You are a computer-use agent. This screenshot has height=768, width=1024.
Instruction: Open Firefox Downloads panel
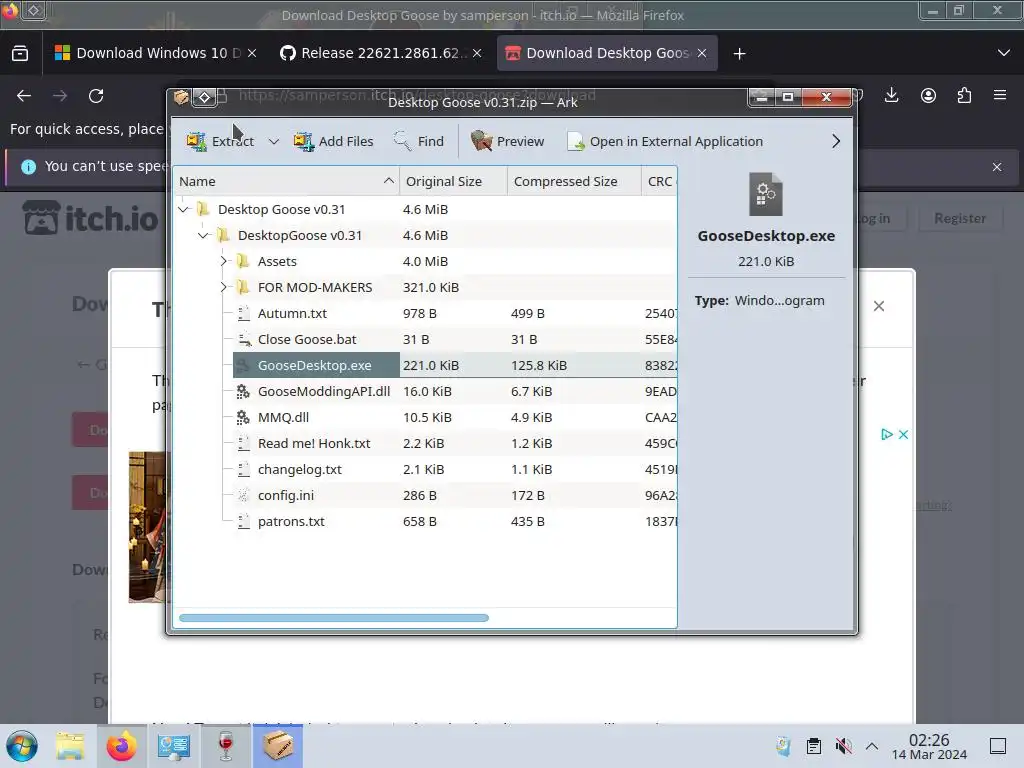[891, 95]
